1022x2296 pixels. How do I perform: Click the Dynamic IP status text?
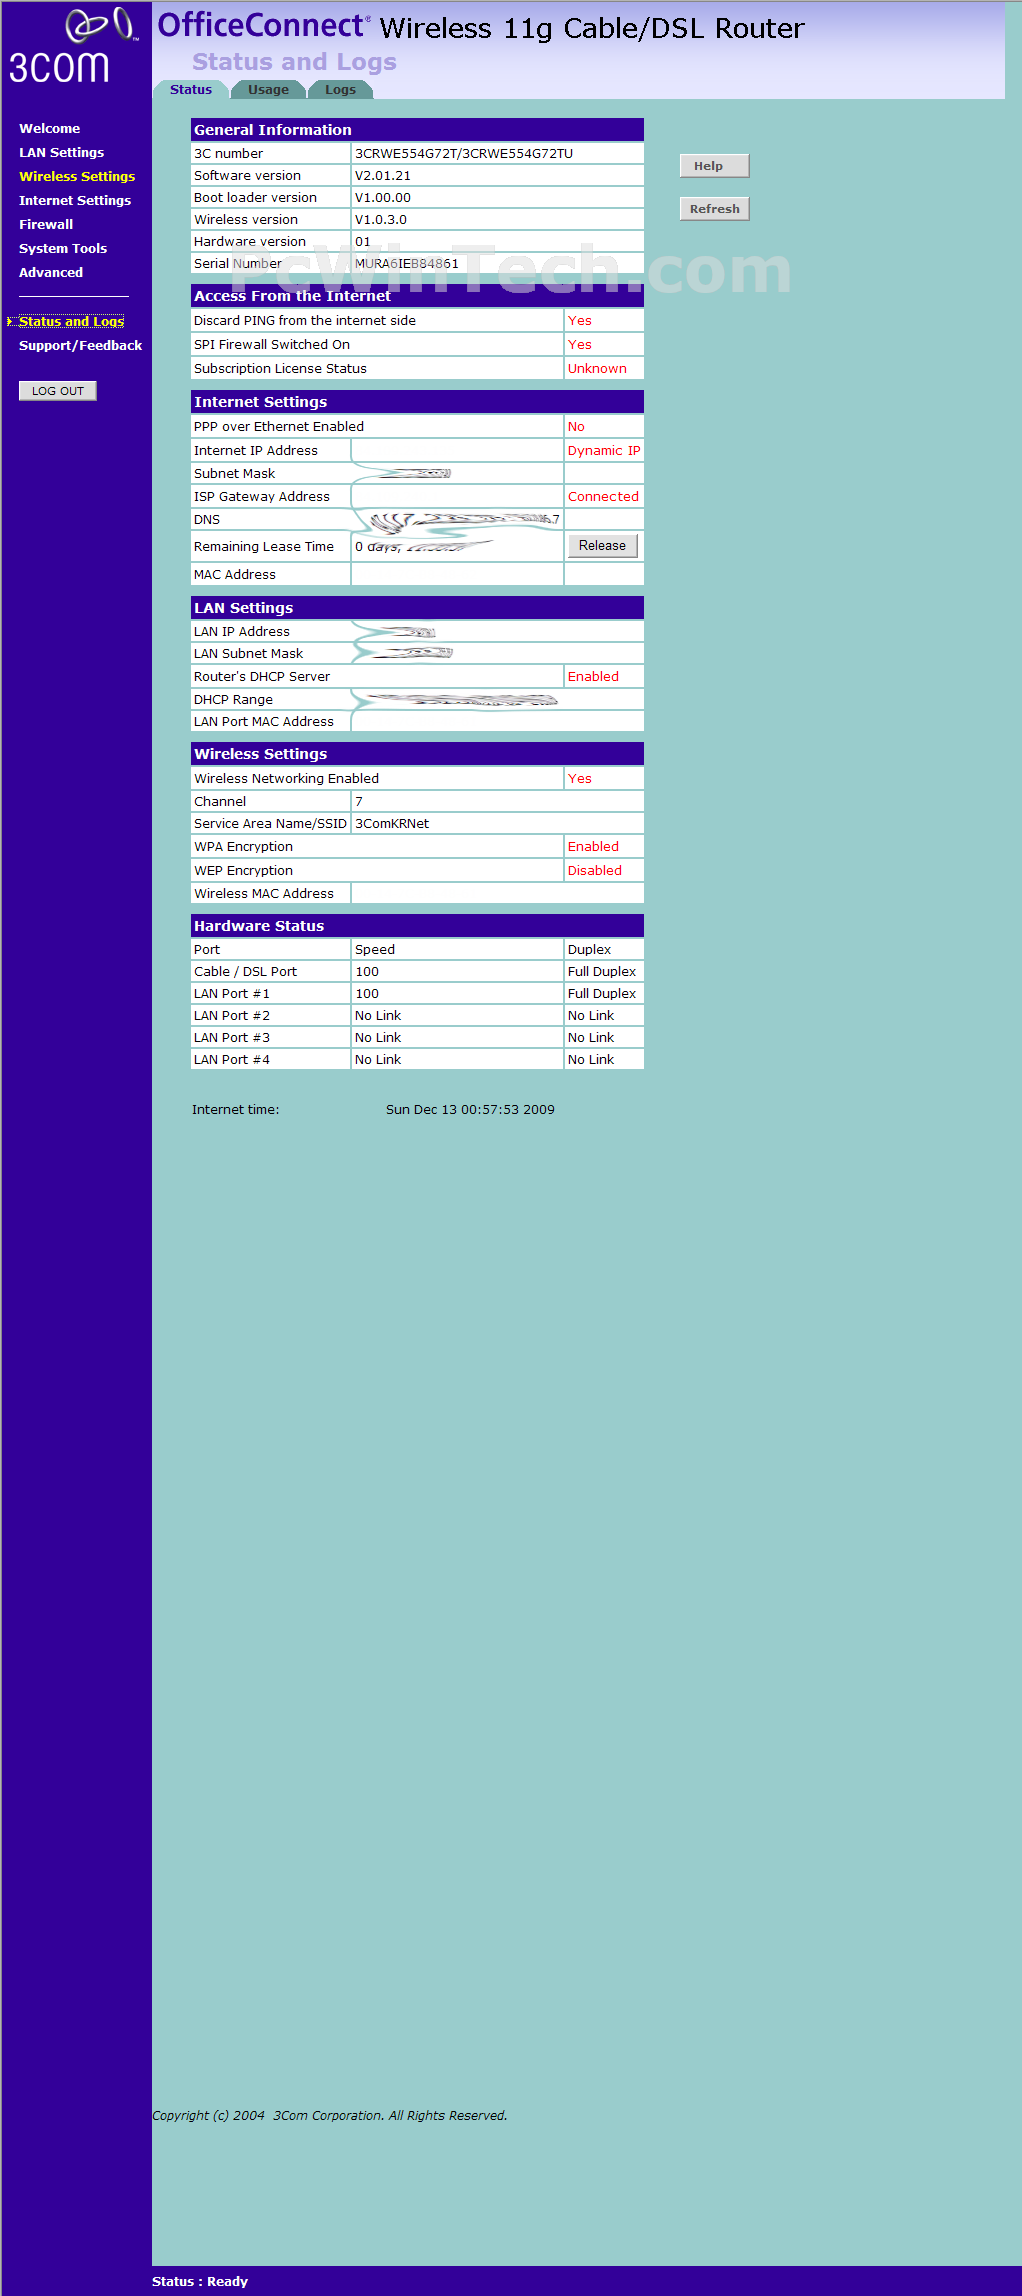tap(604, 450)
